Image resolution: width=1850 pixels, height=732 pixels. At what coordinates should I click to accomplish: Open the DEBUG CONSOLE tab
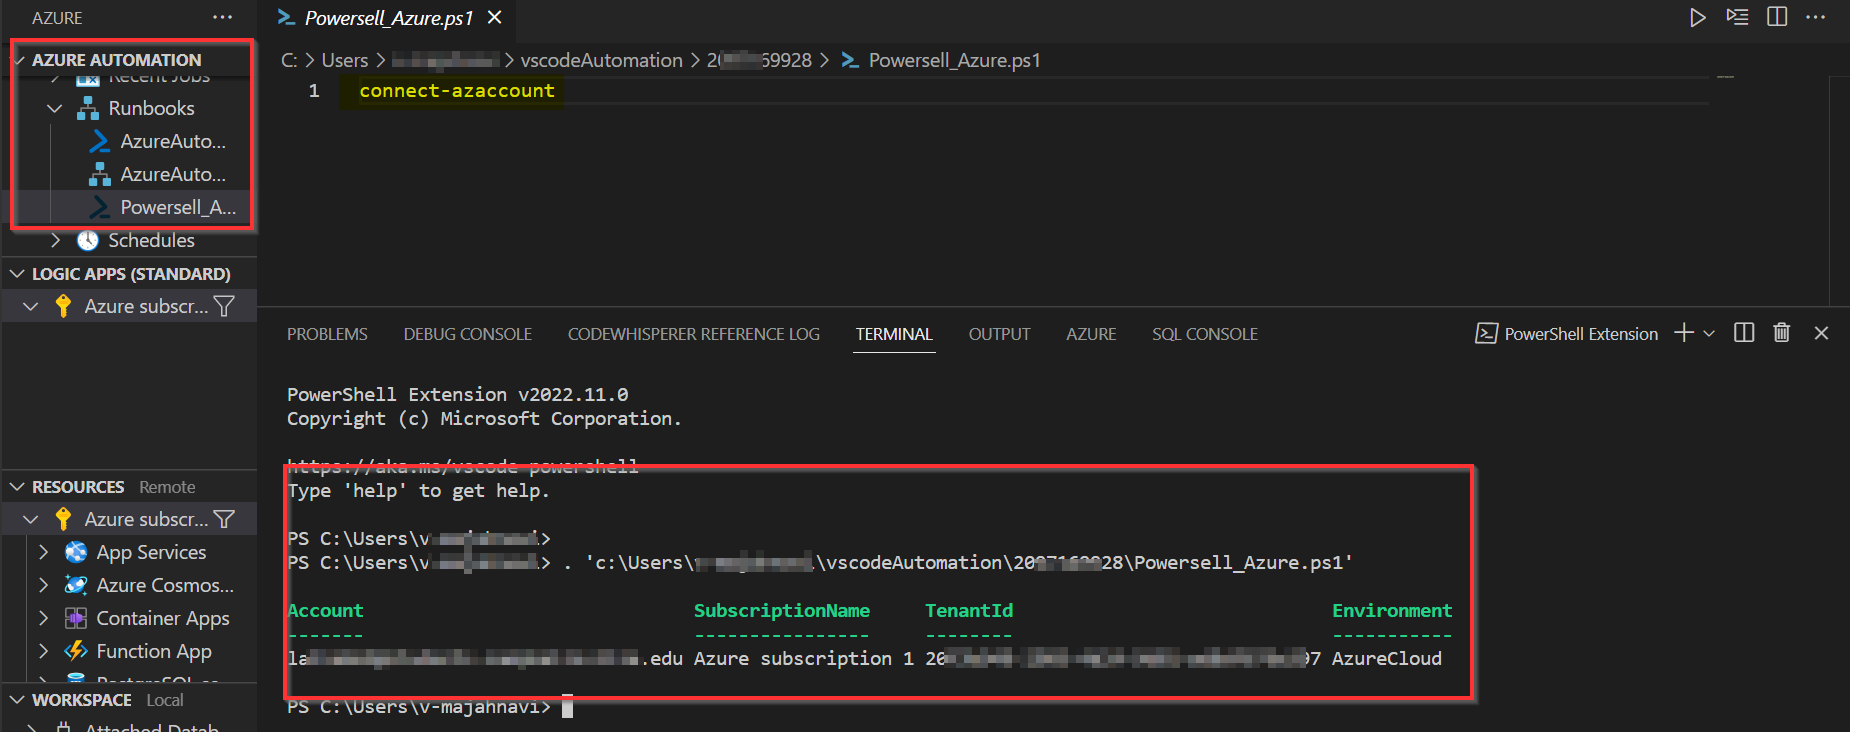468,334
